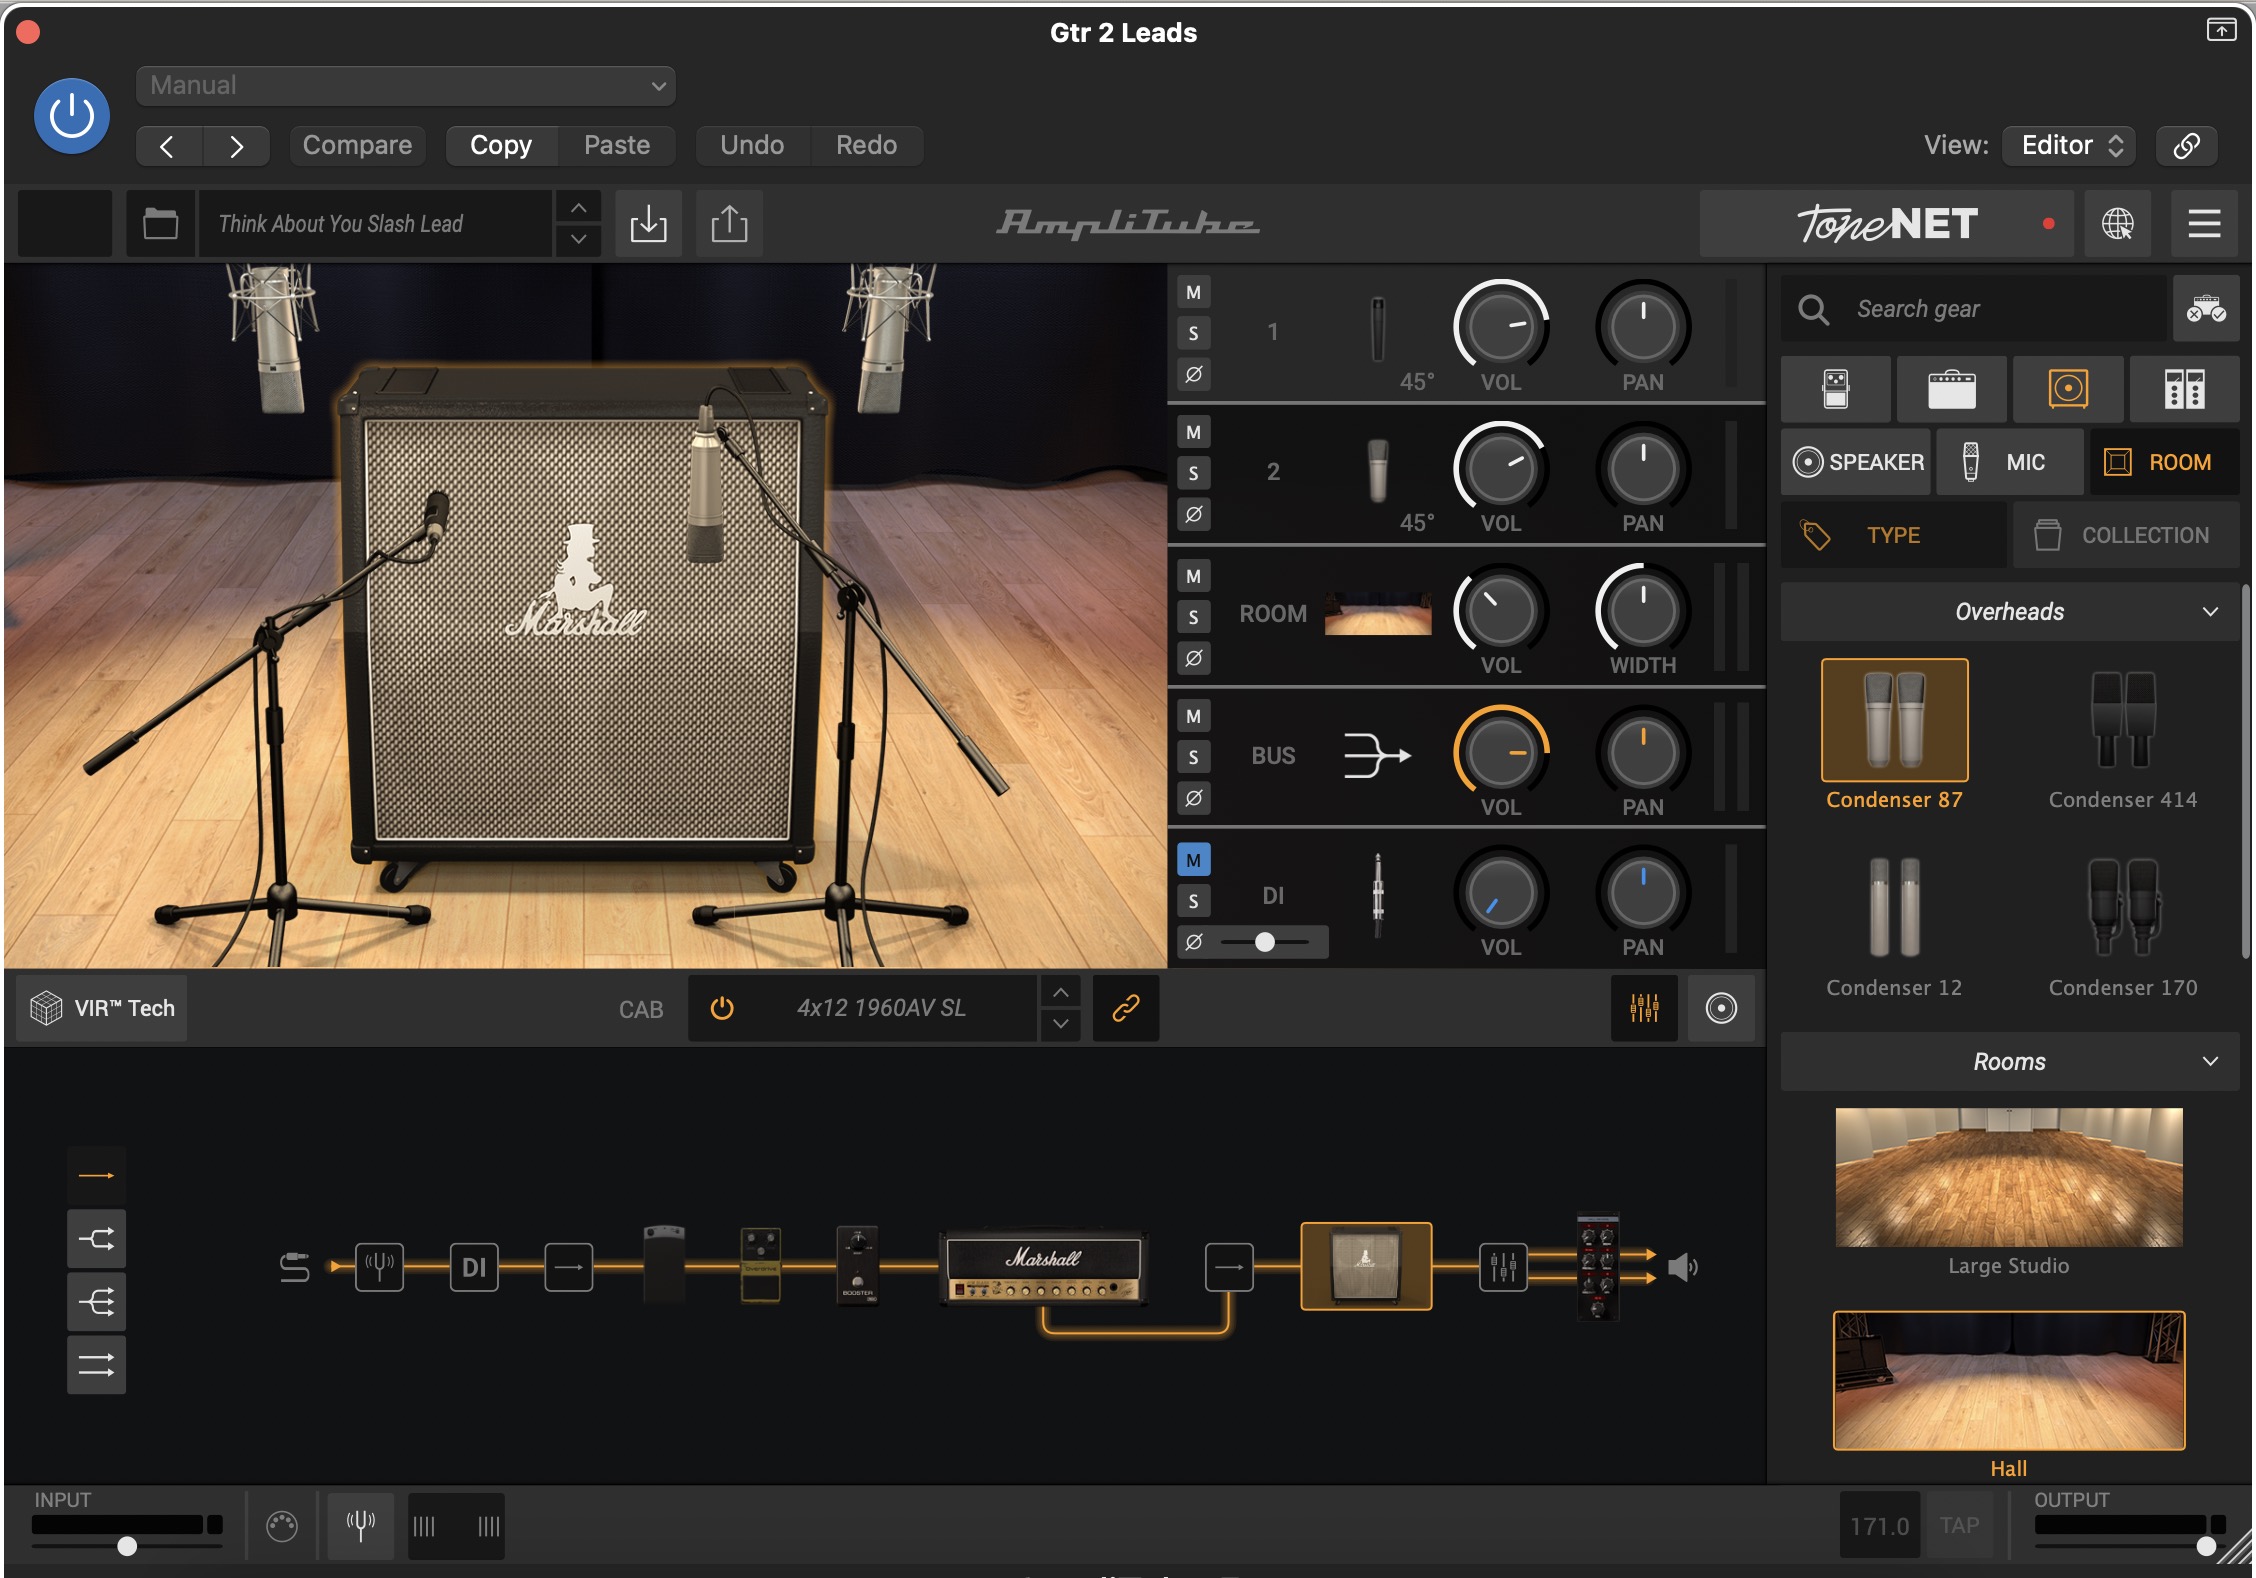Collapse the Rooms section

pos(2010,1062)
